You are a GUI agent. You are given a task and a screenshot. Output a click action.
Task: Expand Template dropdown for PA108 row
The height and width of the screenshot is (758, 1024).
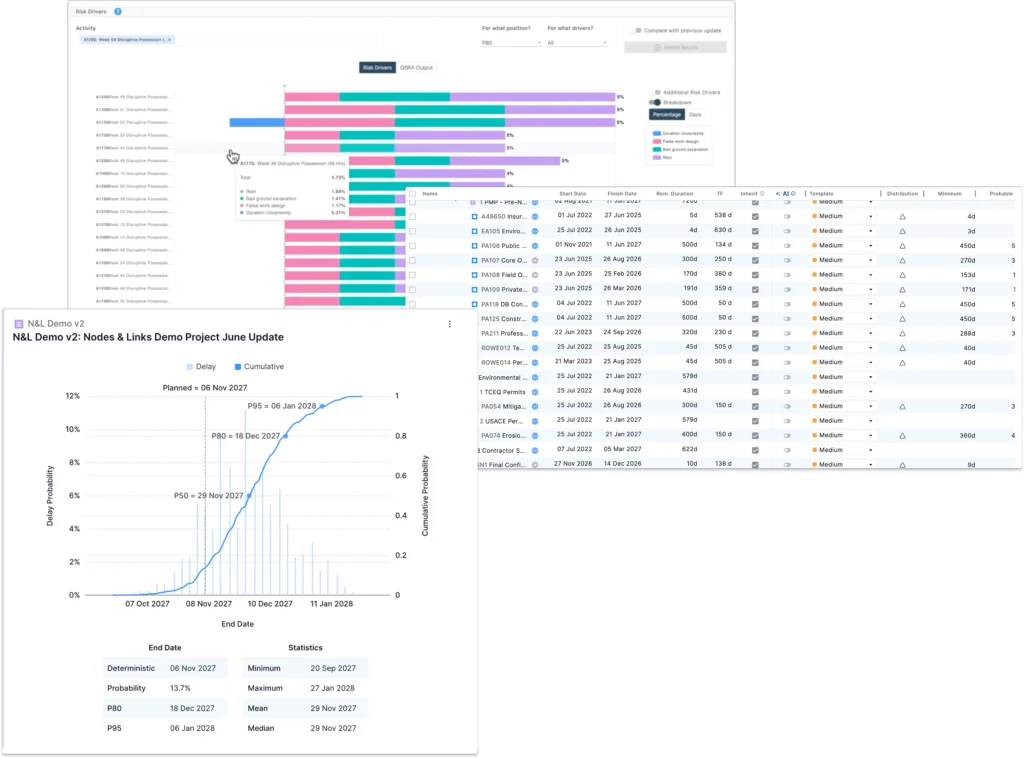870,274
